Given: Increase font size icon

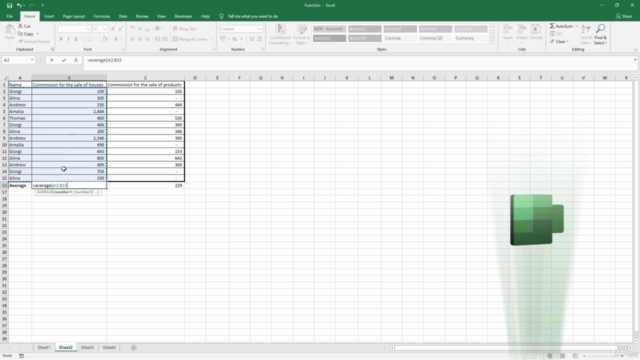Looking at the screenshot, I should [x=113, y=29].
